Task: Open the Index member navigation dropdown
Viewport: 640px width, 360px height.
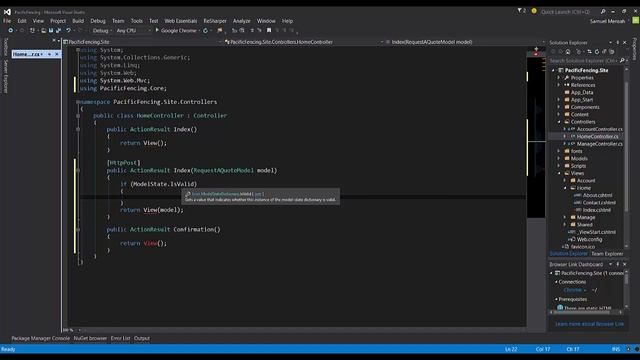Action: pyautogui.click(x=465, y=42)
